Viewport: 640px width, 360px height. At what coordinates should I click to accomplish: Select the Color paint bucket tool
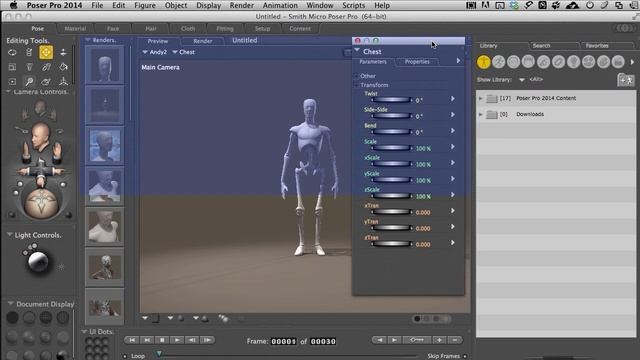coord(63,67)
